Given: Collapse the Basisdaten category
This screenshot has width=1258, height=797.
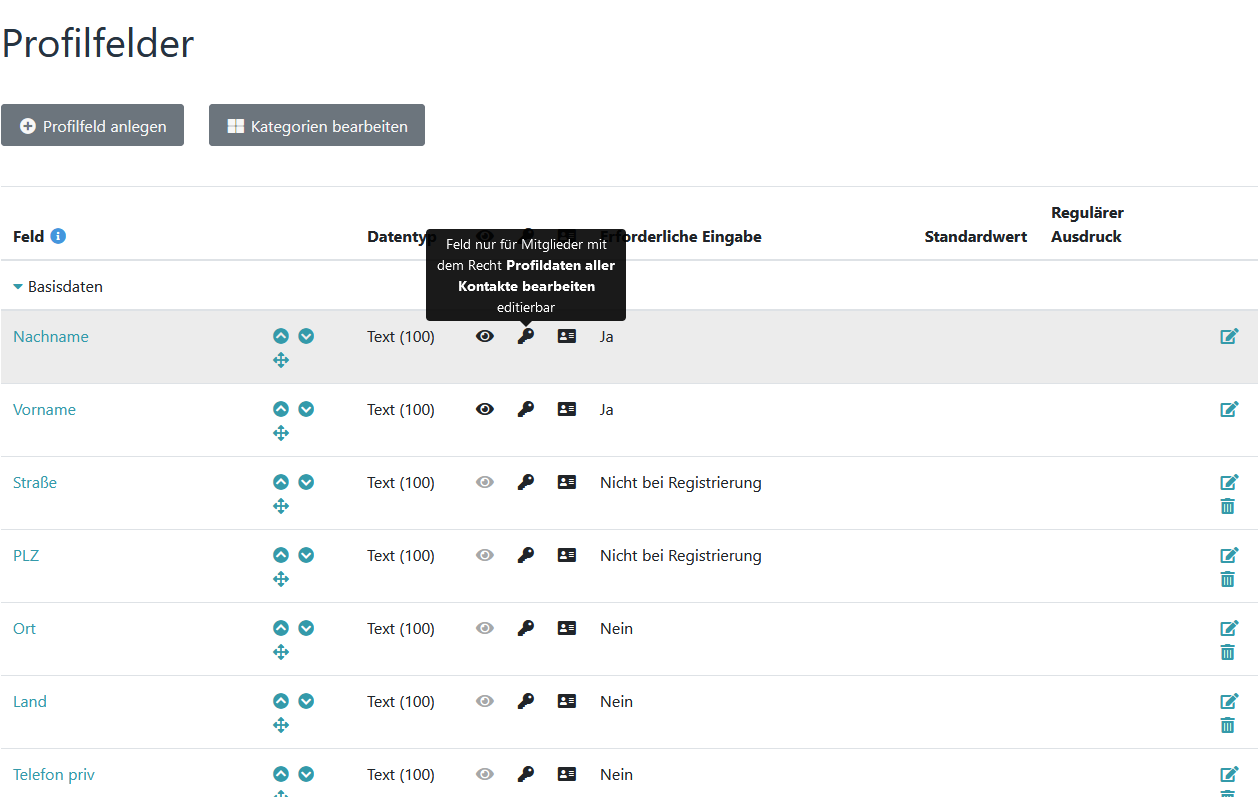Looking at the screenshot, I should tap(58, 287).
